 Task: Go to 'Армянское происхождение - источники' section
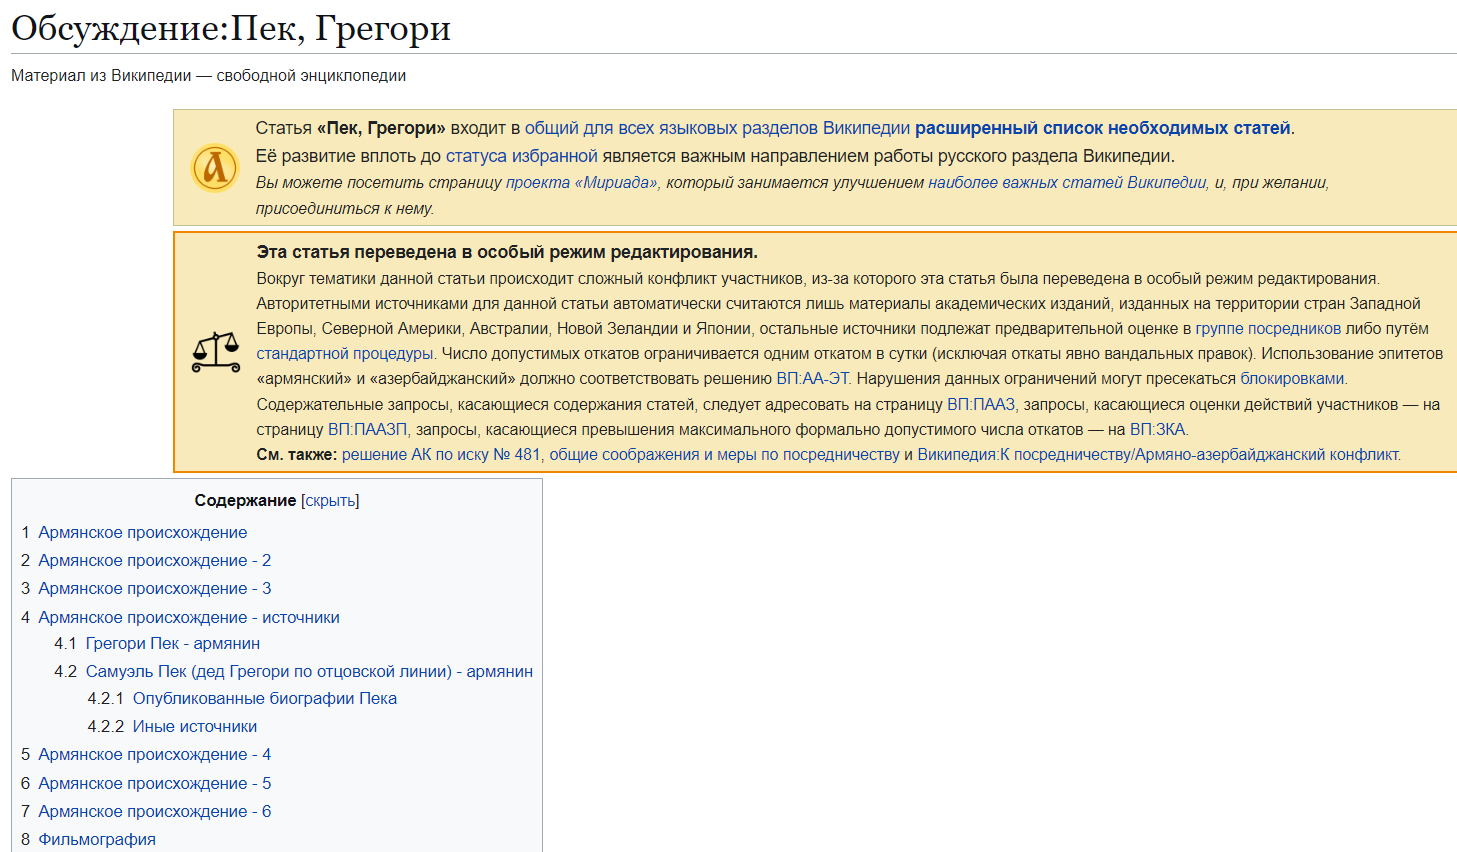pyautogui.click(x=189, y=618)
